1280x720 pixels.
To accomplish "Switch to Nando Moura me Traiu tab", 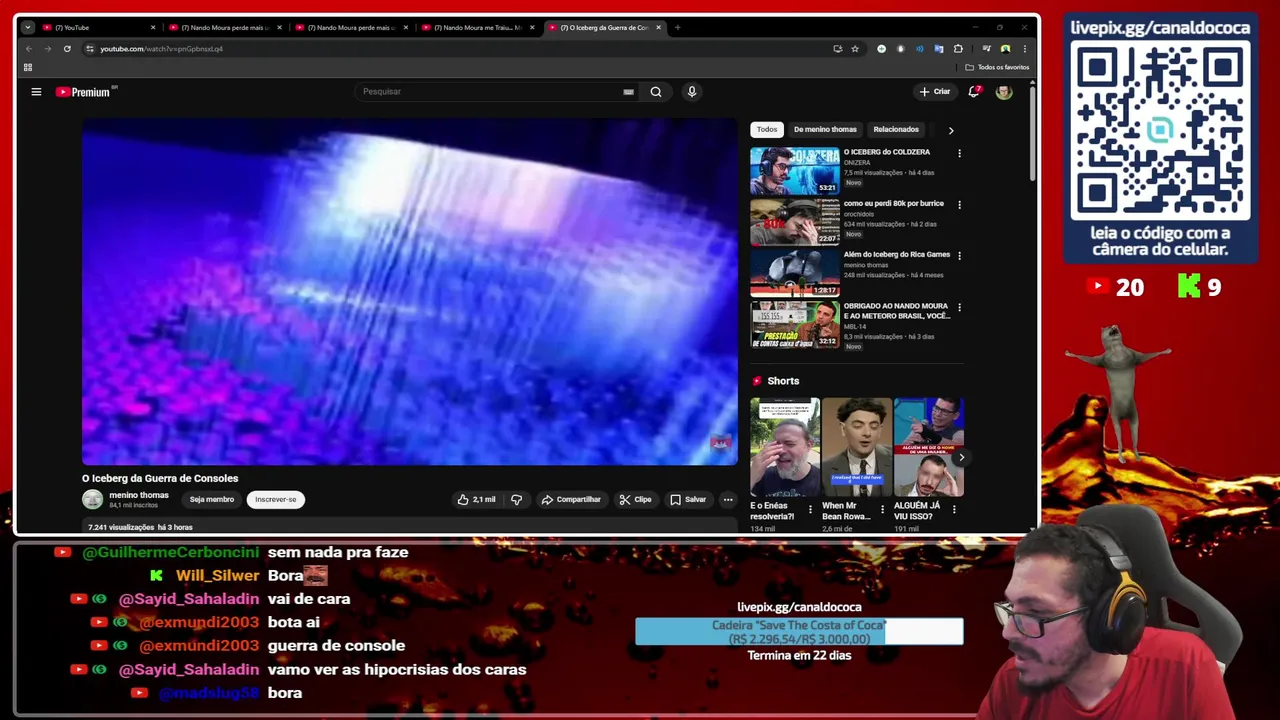I will [476, 27].
